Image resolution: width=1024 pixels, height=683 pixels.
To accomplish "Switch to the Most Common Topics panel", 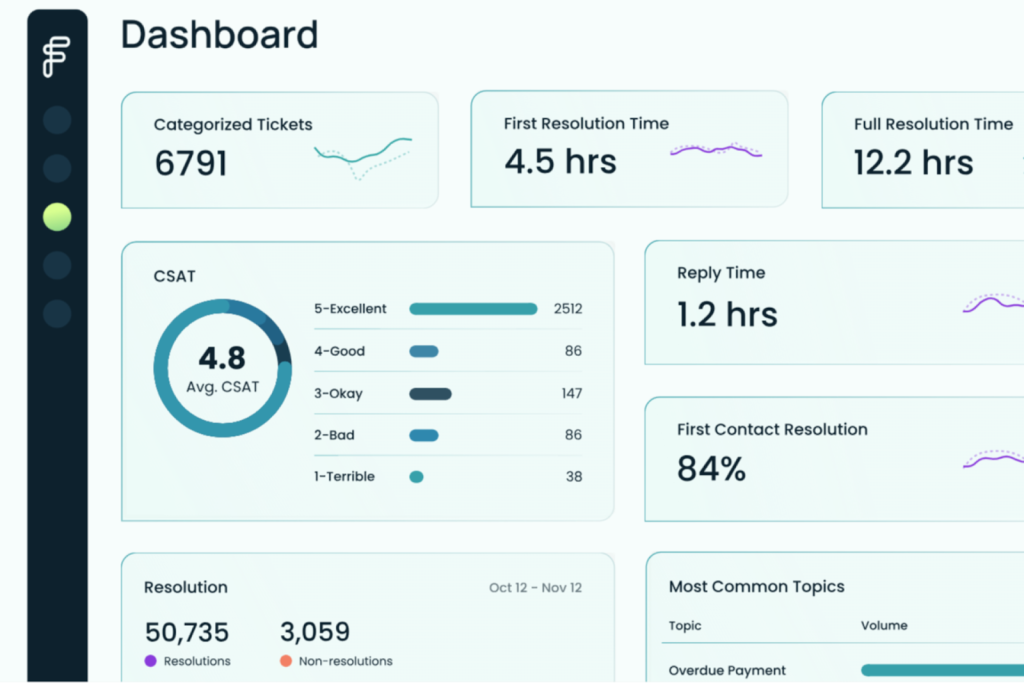I will click(x=755, y=587).
